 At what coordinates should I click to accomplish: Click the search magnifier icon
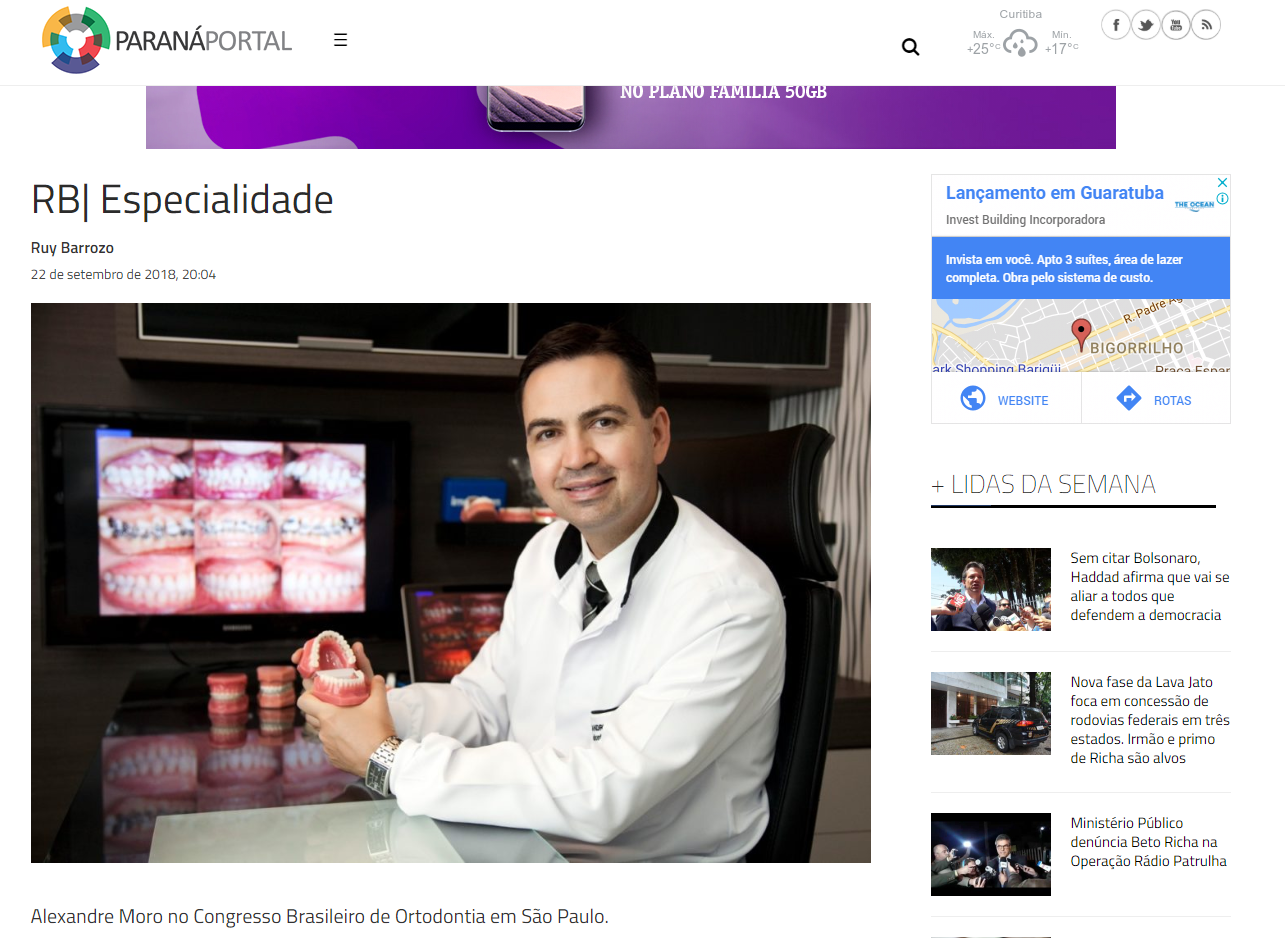pos(910,47)
